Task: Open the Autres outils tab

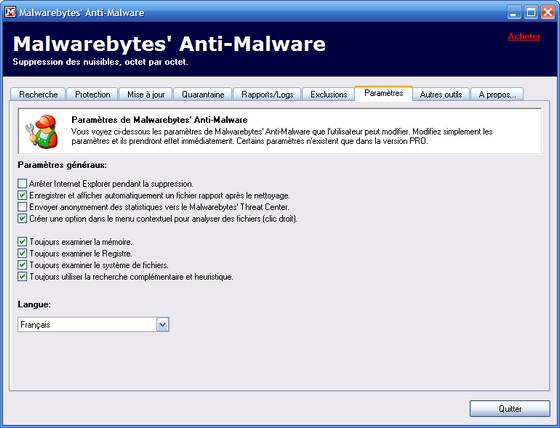Action: [x=441, y=94]
